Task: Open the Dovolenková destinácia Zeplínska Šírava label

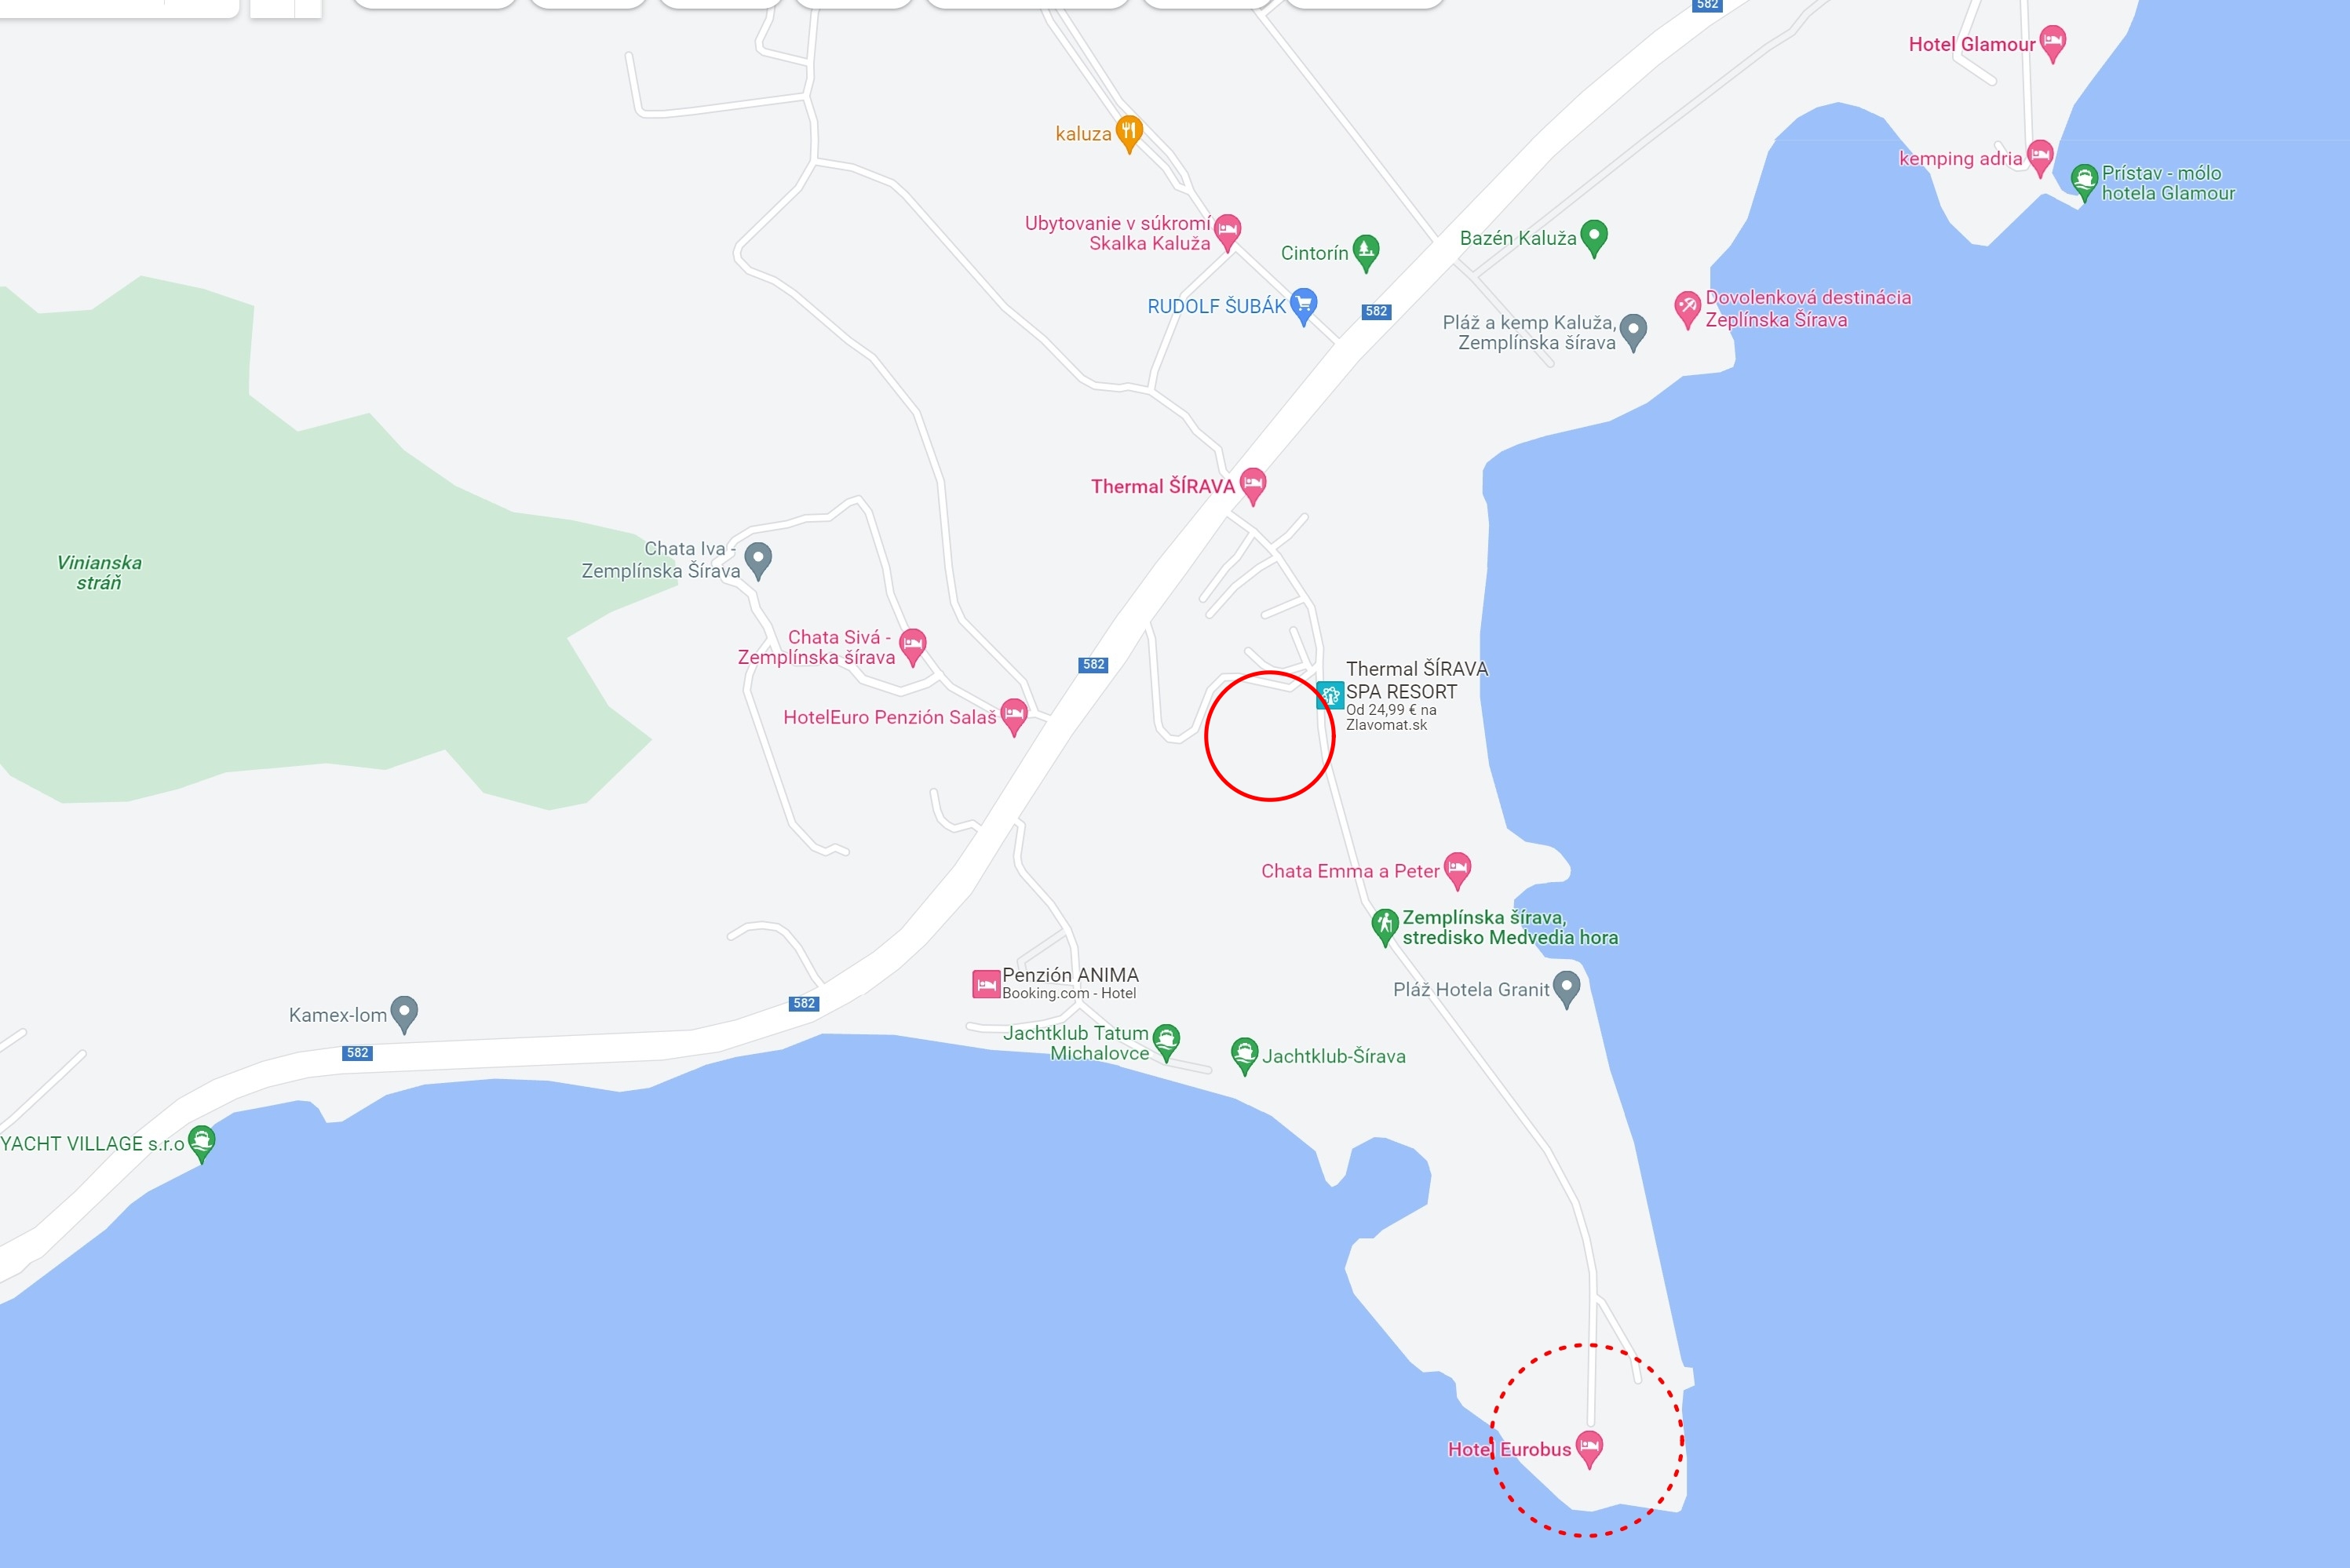Action: coord(1808,308)
